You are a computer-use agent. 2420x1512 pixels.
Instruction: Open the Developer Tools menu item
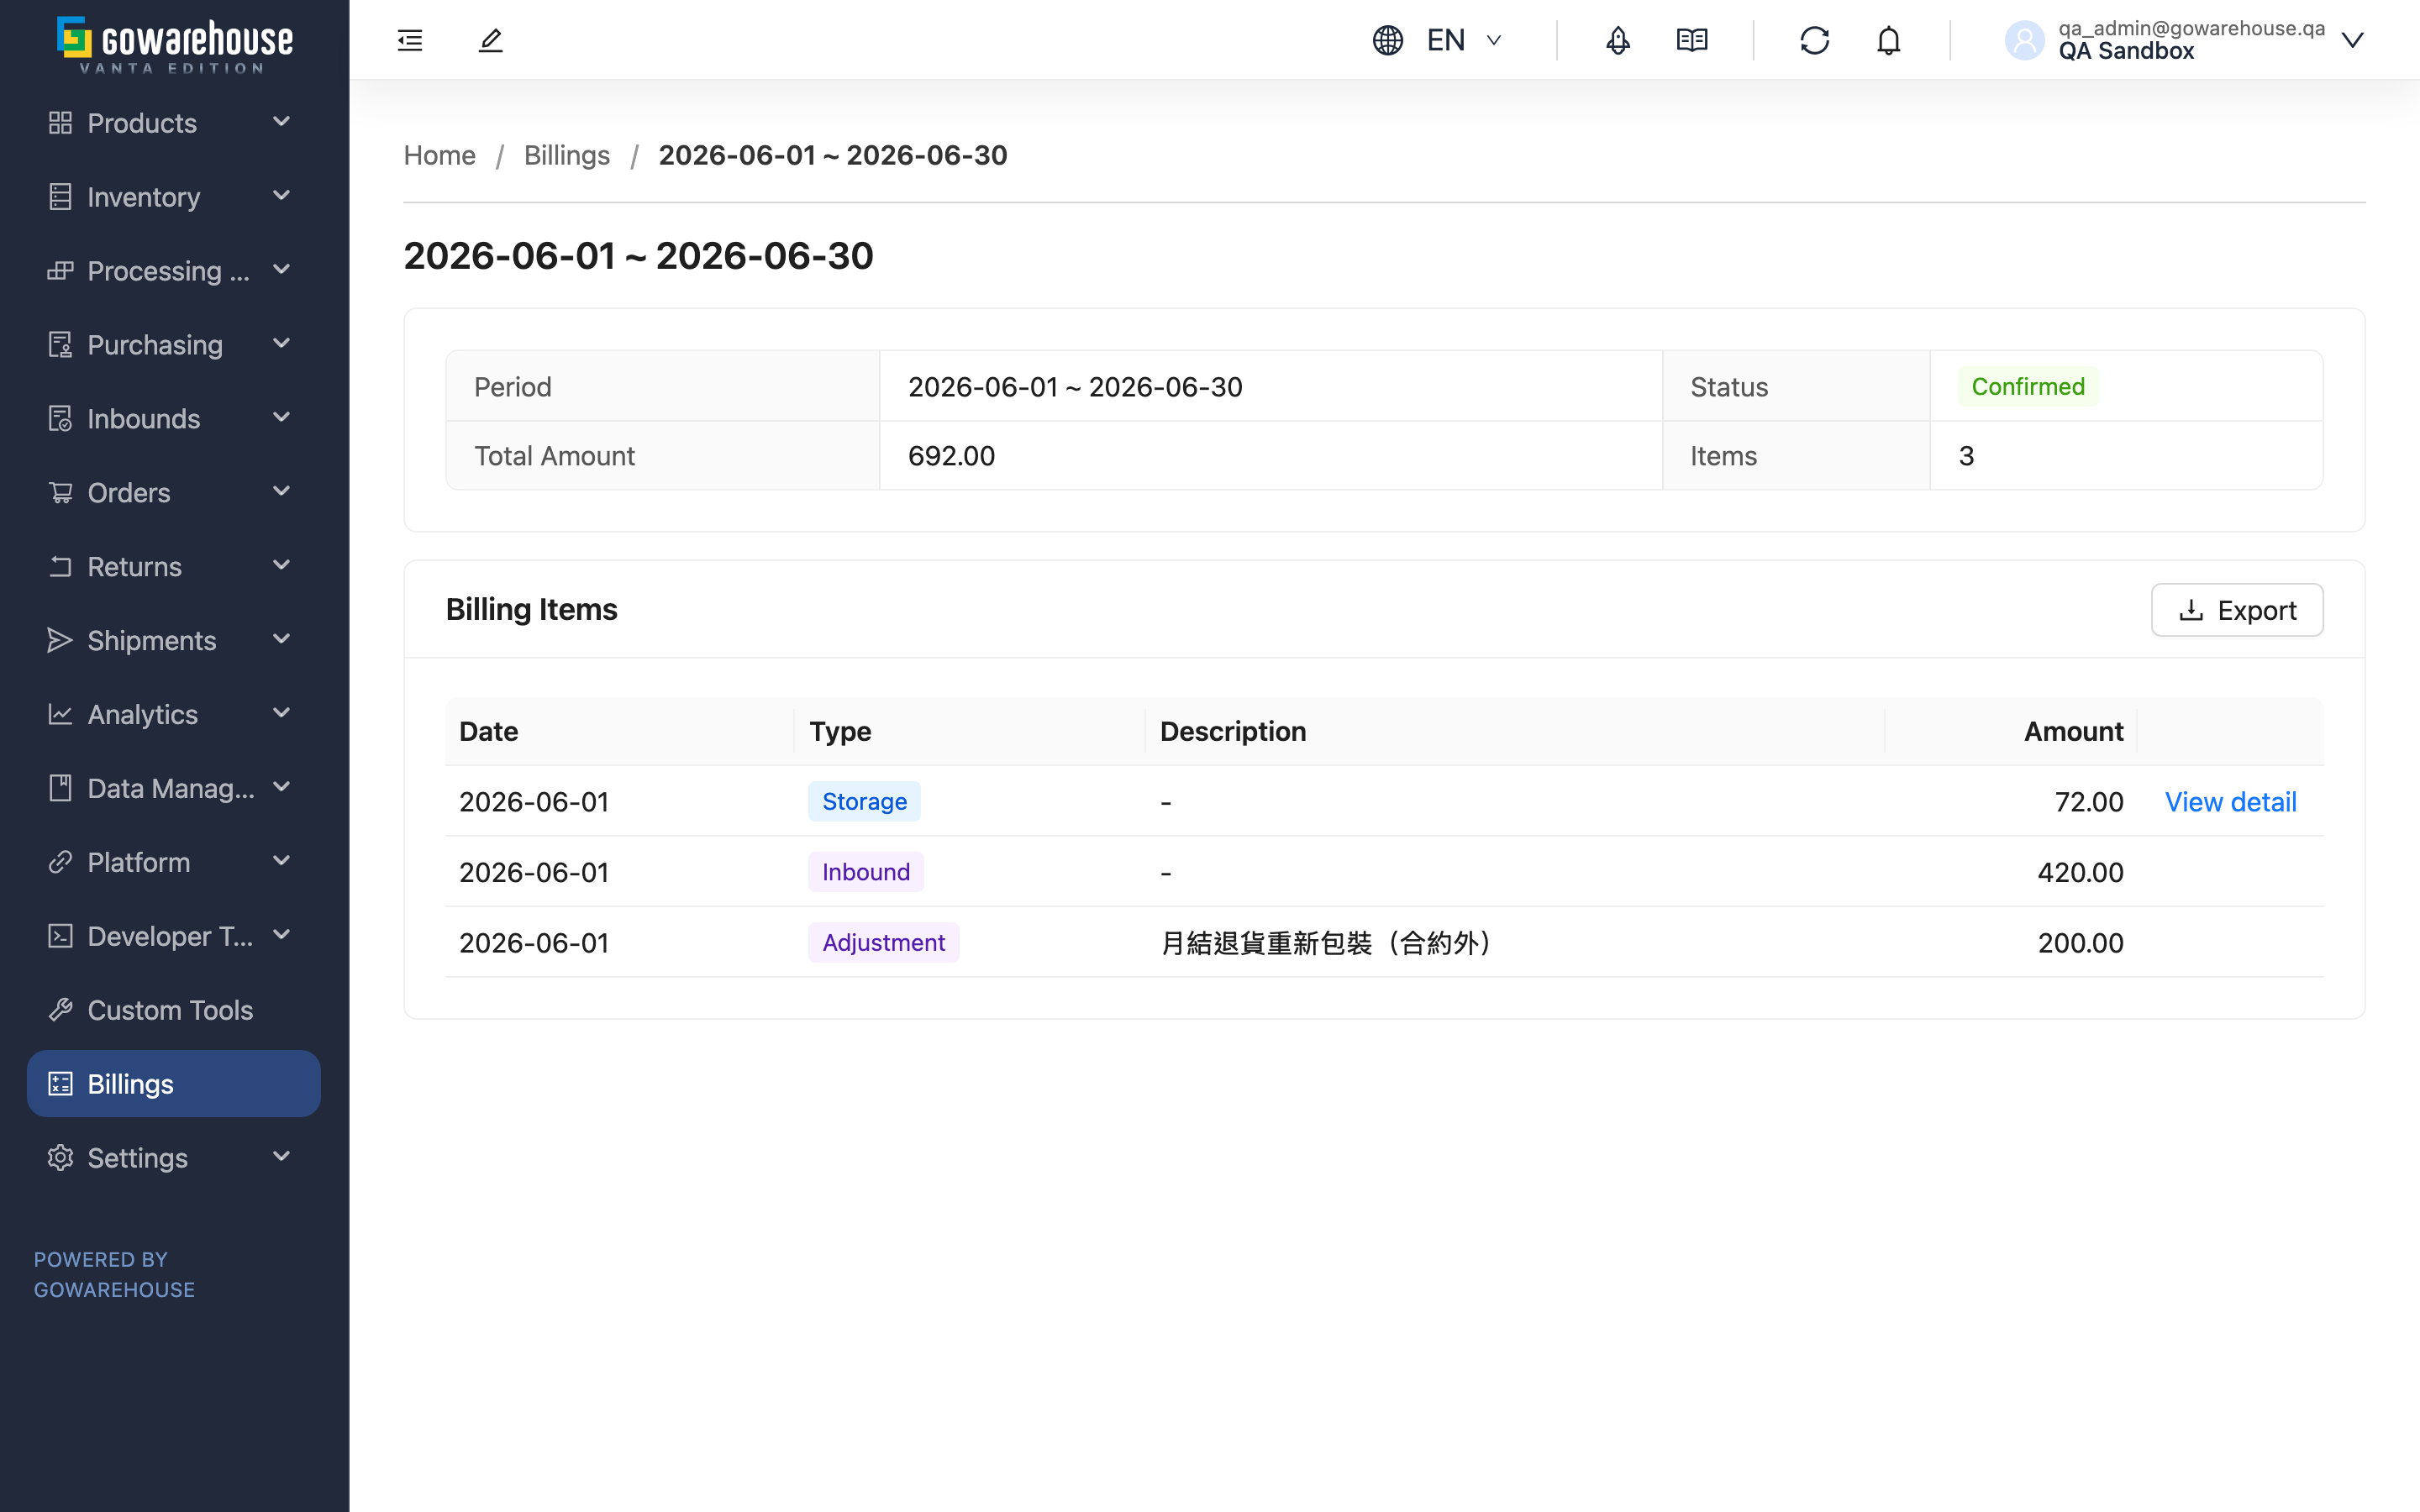(174, 936)
